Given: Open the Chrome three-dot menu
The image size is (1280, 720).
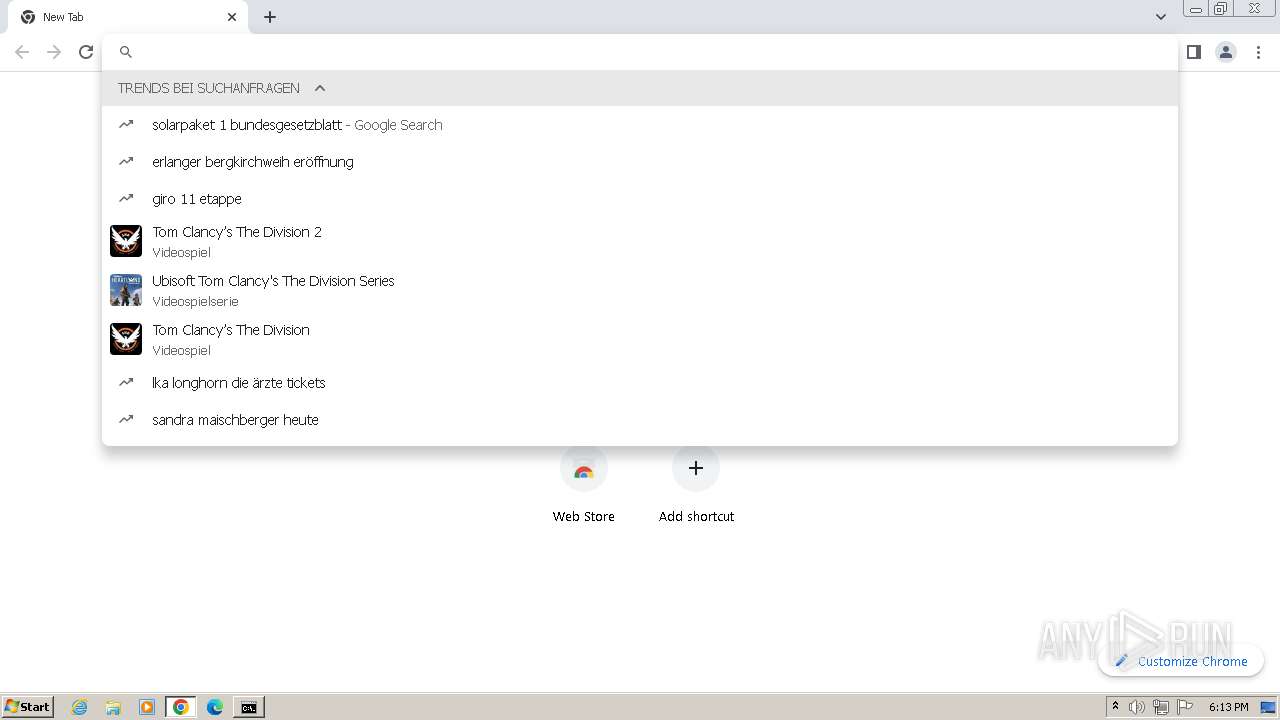Looking at the screenshot, I should [x=1258, y=52].
